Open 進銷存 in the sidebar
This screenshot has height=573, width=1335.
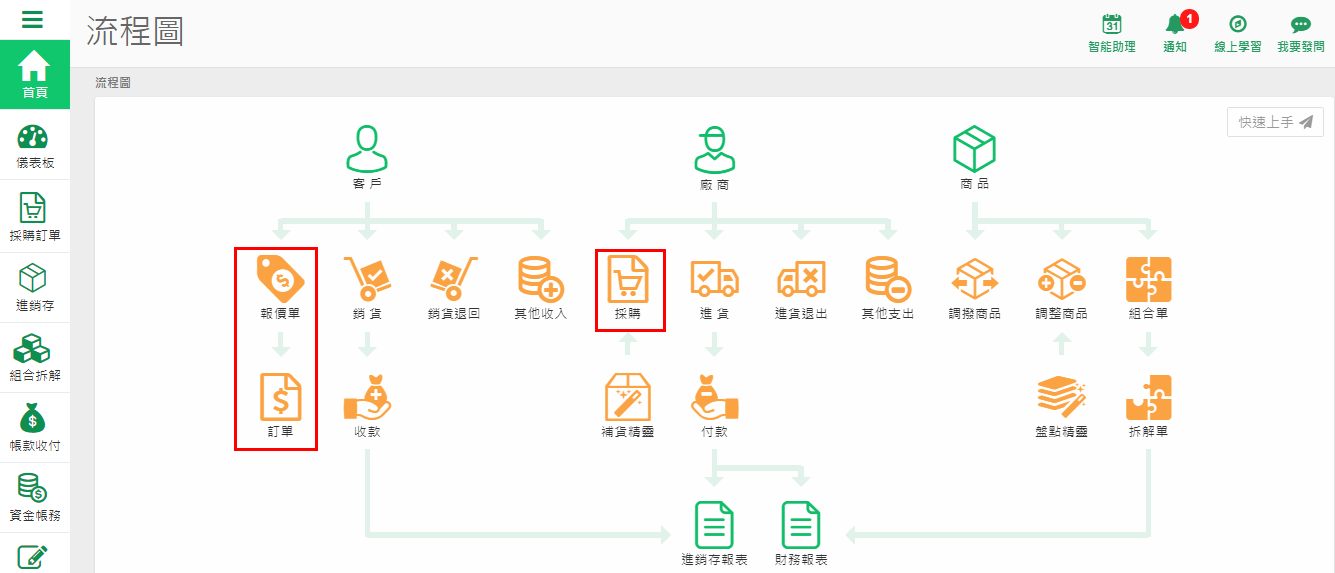[x=35, y=287]
